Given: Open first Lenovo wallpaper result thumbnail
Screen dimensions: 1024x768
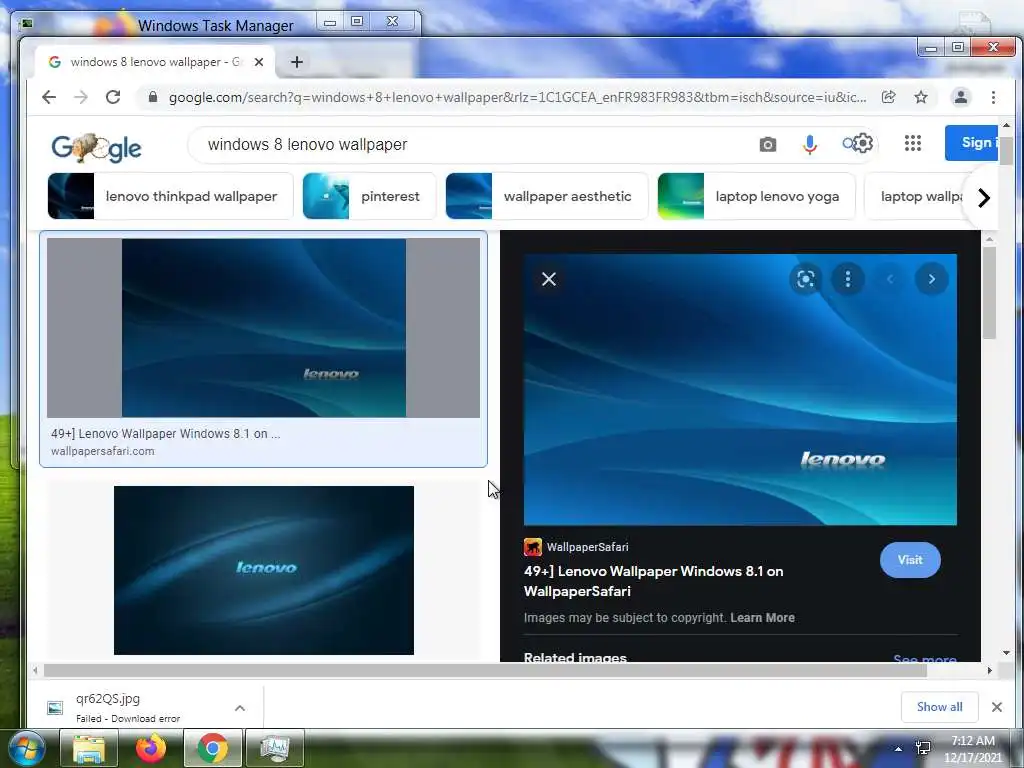Looking at the screenshot, I should [x=263, y=327].
